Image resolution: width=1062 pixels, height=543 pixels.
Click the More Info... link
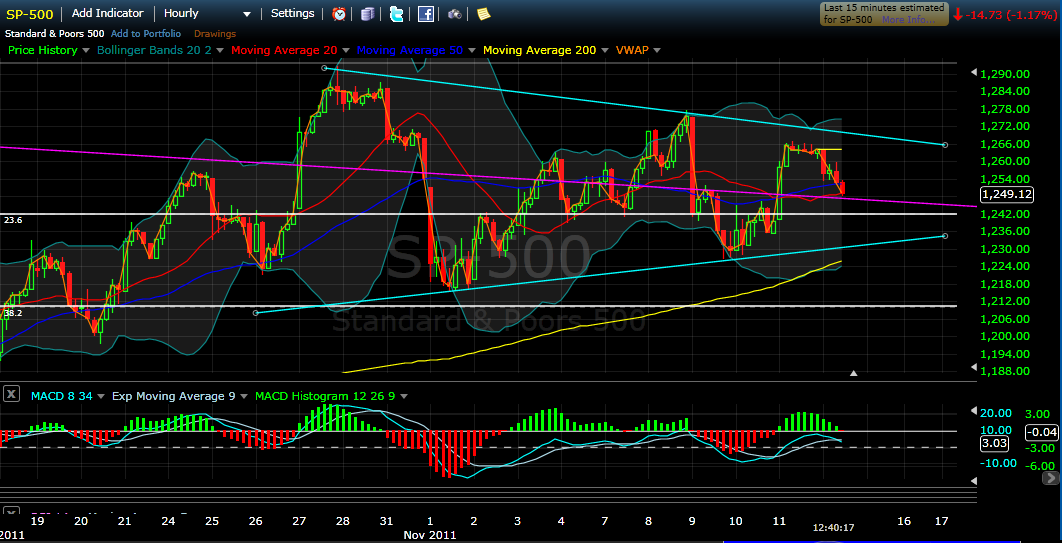(x=908, y=20)
